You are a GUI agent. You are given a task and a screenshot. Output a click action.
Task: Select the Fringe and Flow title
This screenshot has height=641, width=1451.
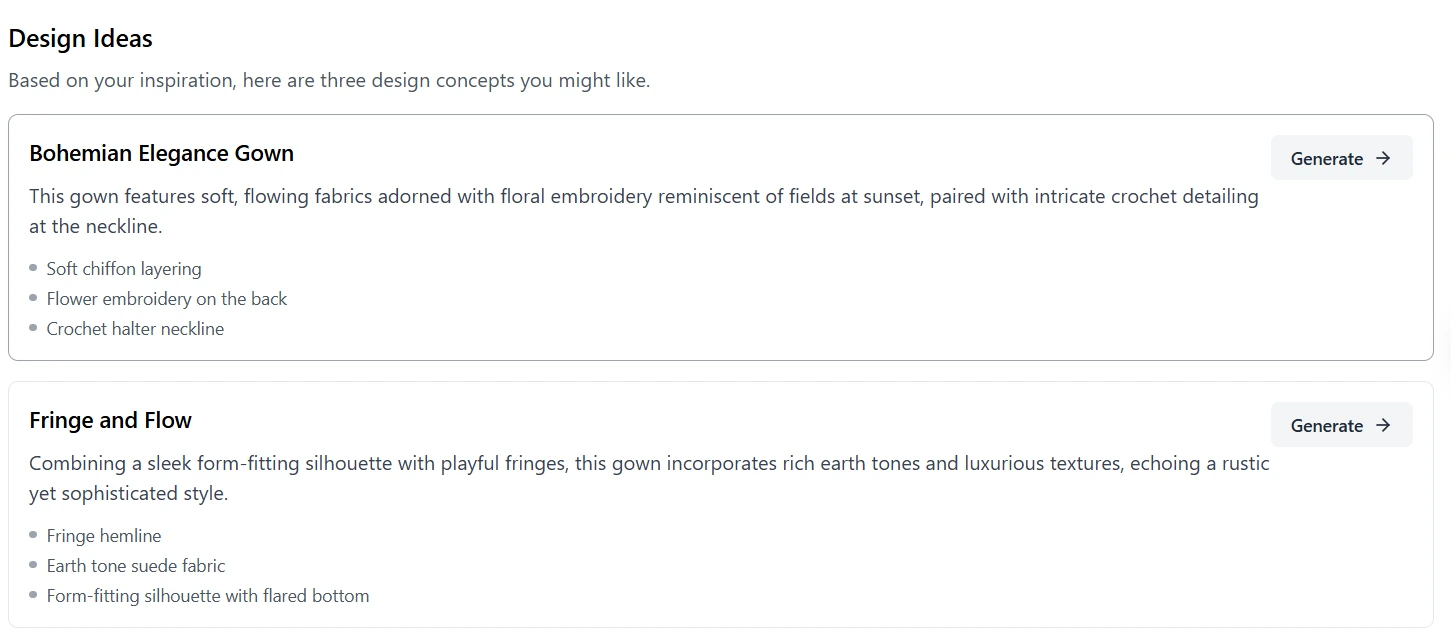[110, 420]
